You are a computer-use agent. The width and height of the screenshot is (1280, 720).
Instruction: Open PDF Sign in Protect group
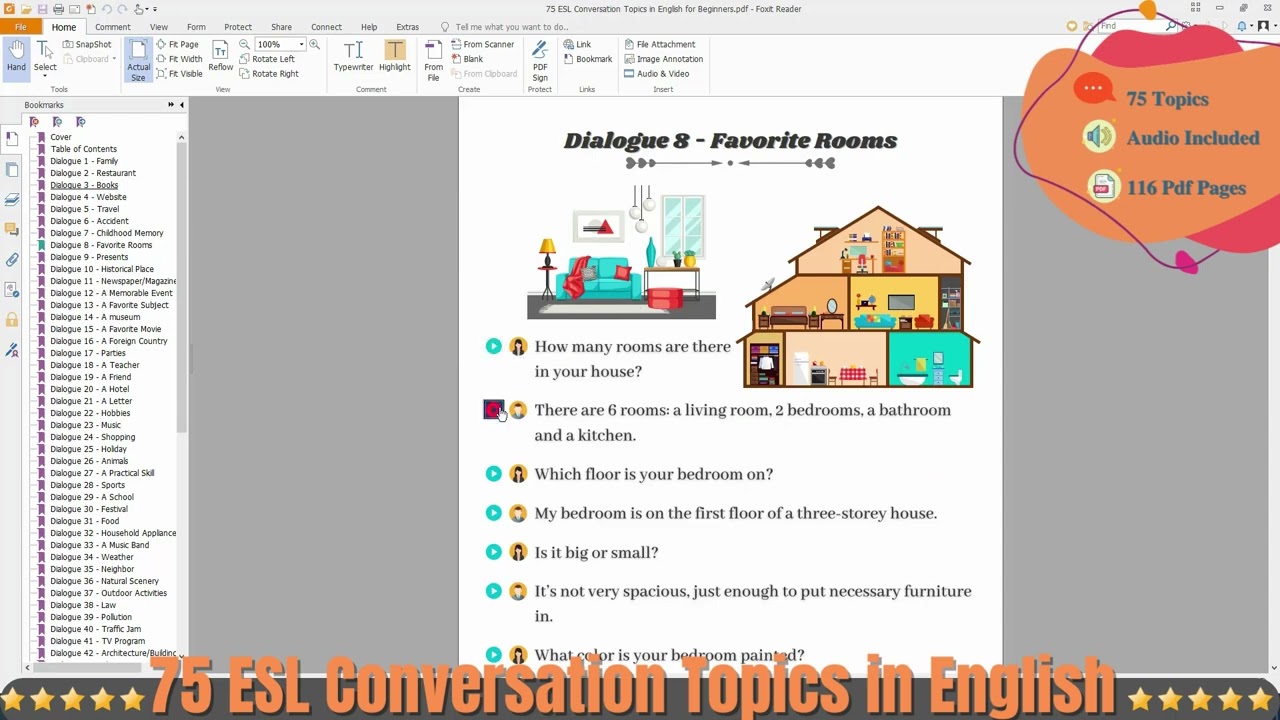[539, 60]
